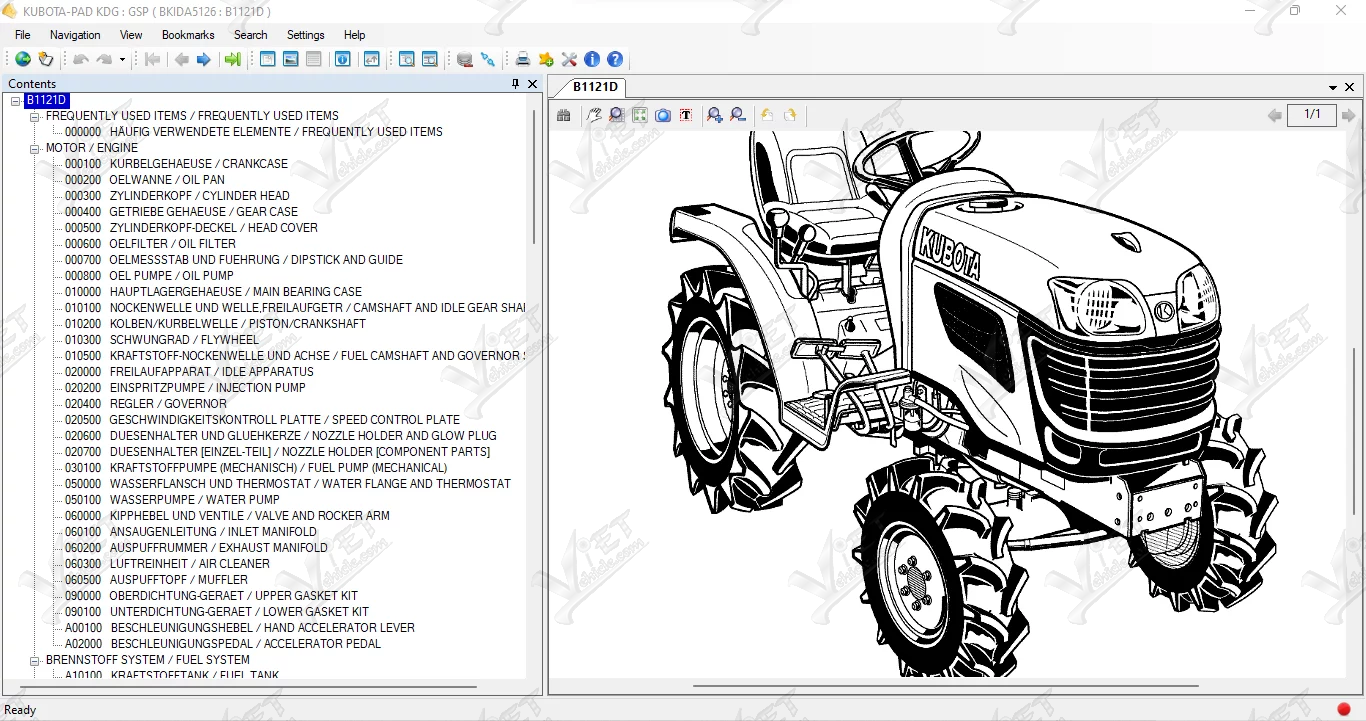The image size is (1366, 721).
Task: Collapse the BRENNSTOFF SYSTEM / FUEL SYSTEM node
Action: (35, 660)
